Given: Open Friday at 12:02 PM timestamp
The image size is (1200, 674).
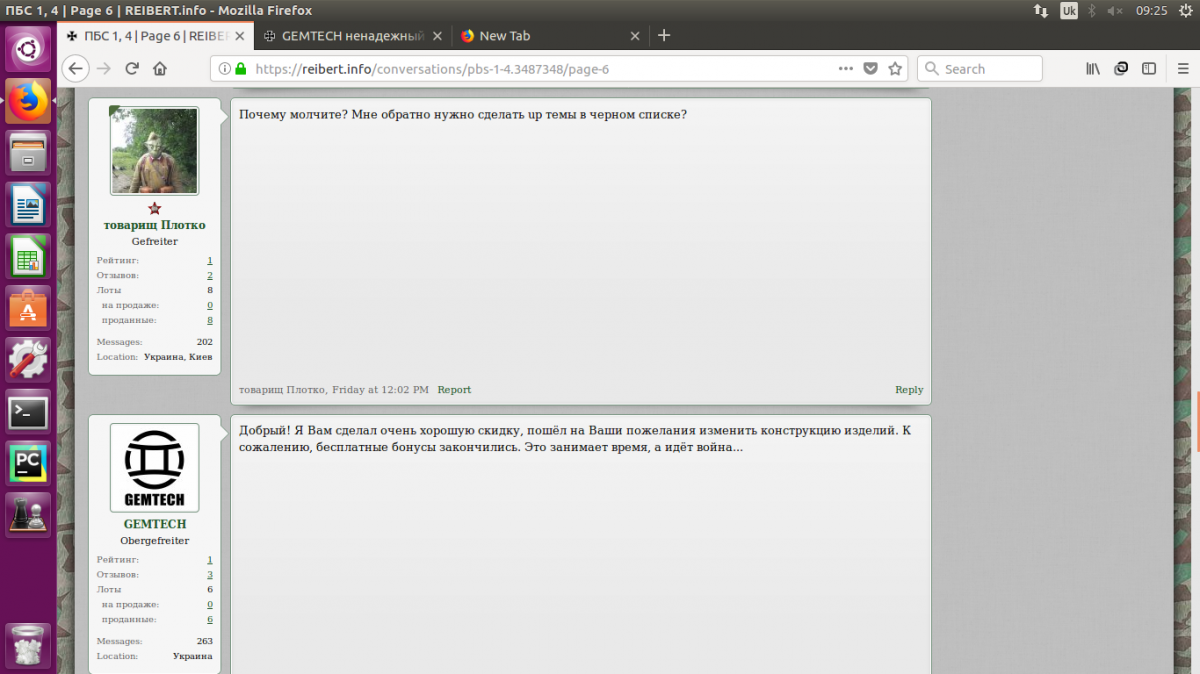Looking at the screenshot, I should [380, 390].
